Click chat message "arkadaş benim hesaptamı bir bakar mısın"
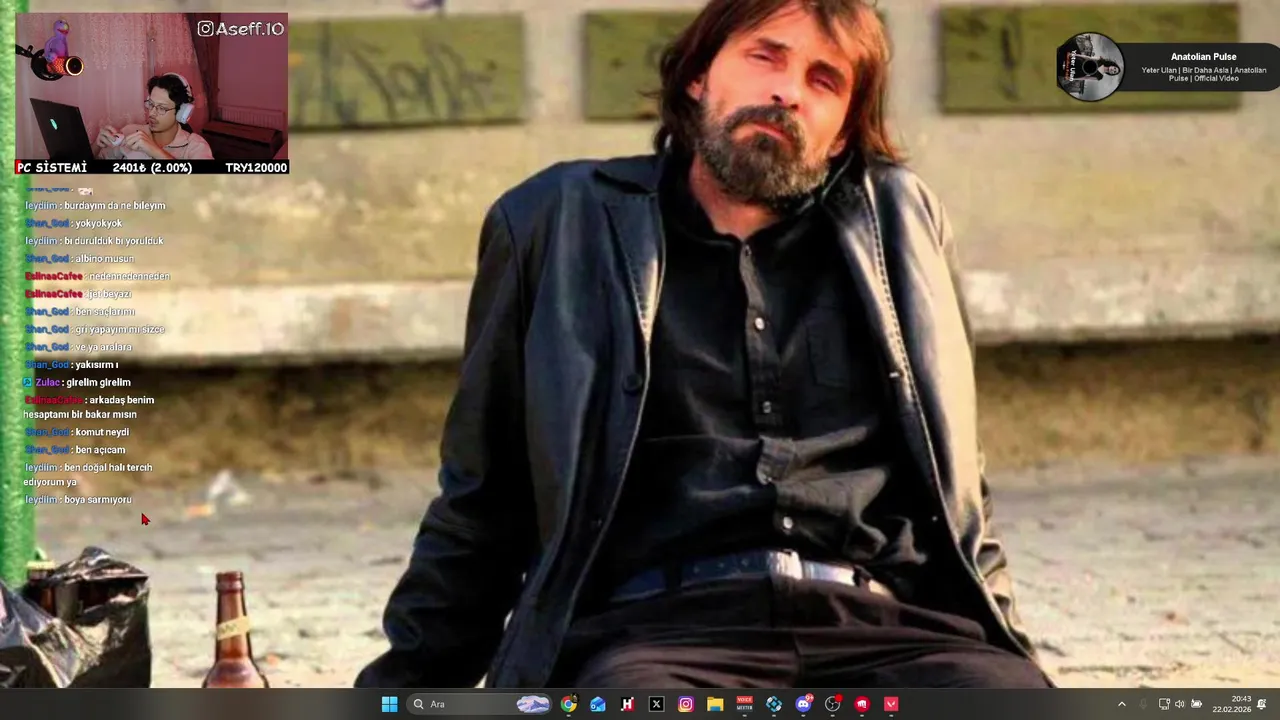This screenshot has width=1280, height=720. (x=89, y=407)
